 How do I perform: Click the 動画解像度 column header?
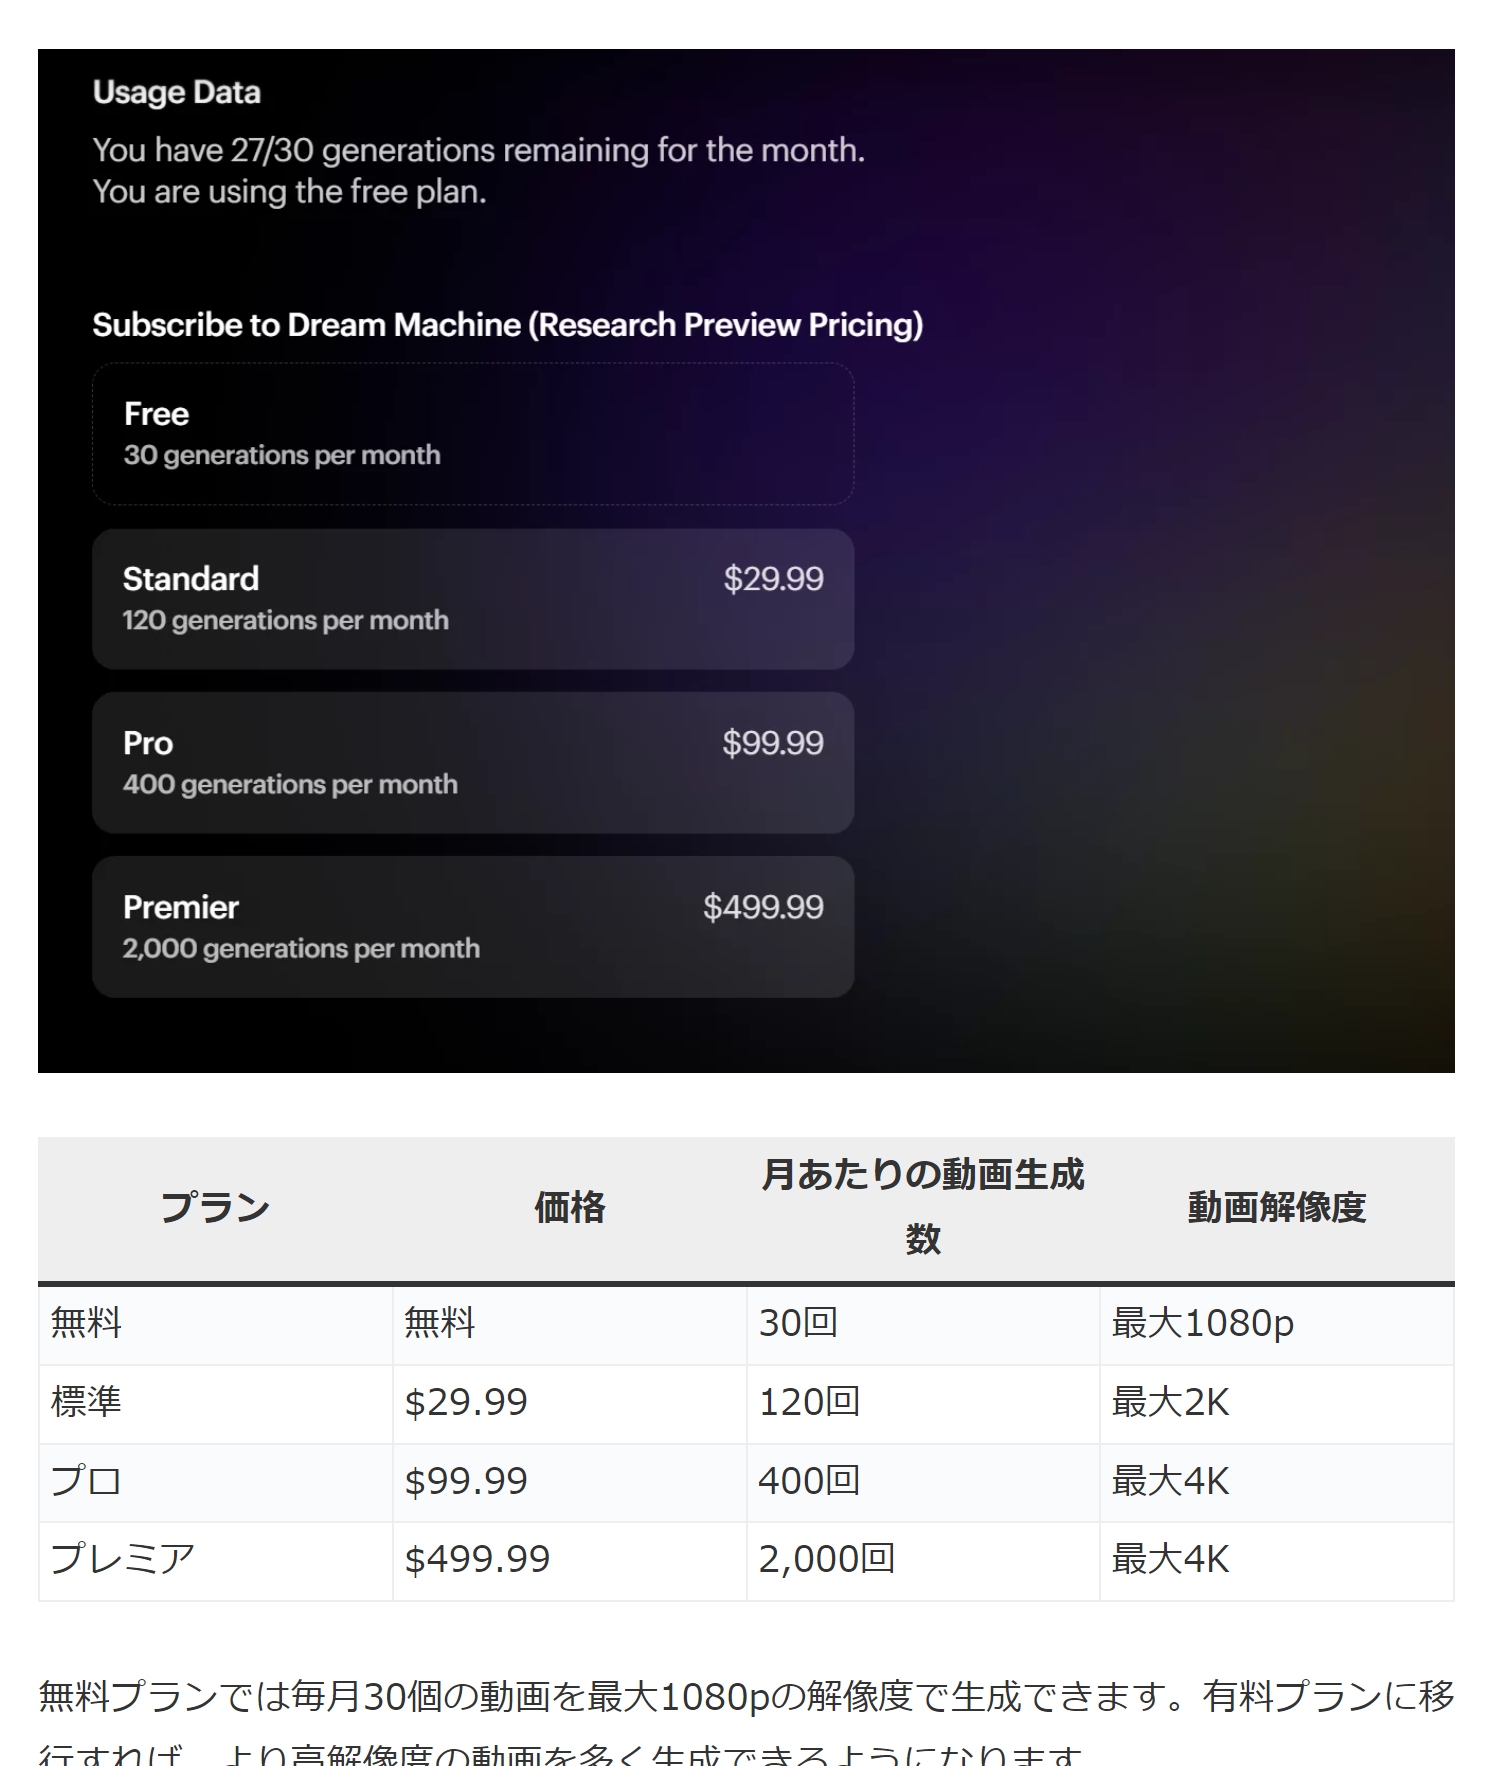tap(1277, 1208)
